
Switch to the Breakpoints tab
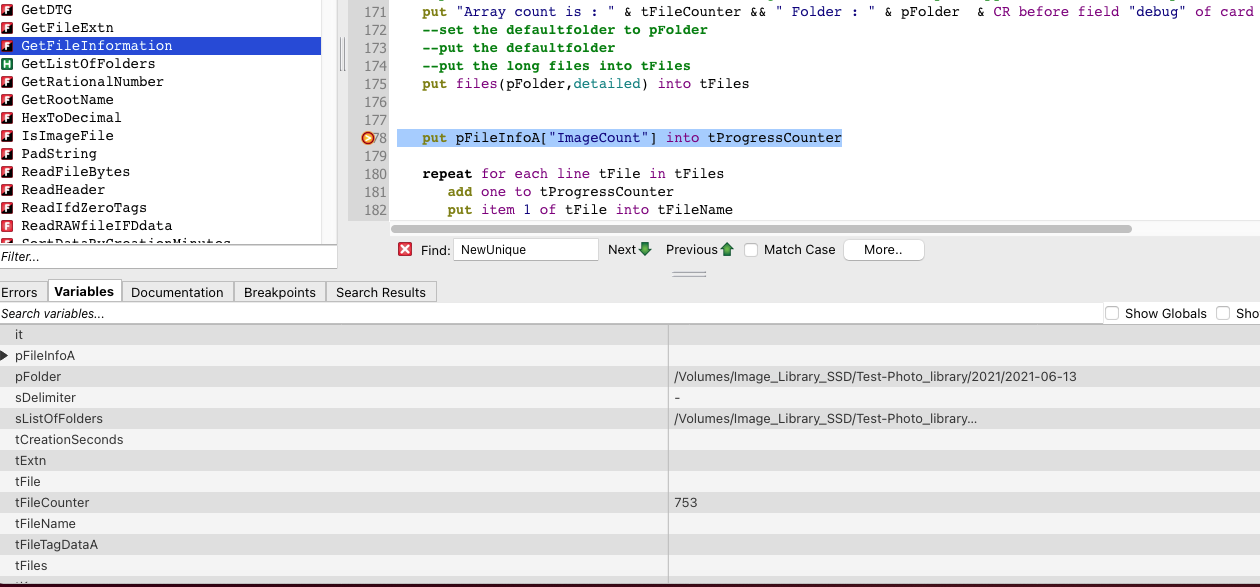point(279,292)
